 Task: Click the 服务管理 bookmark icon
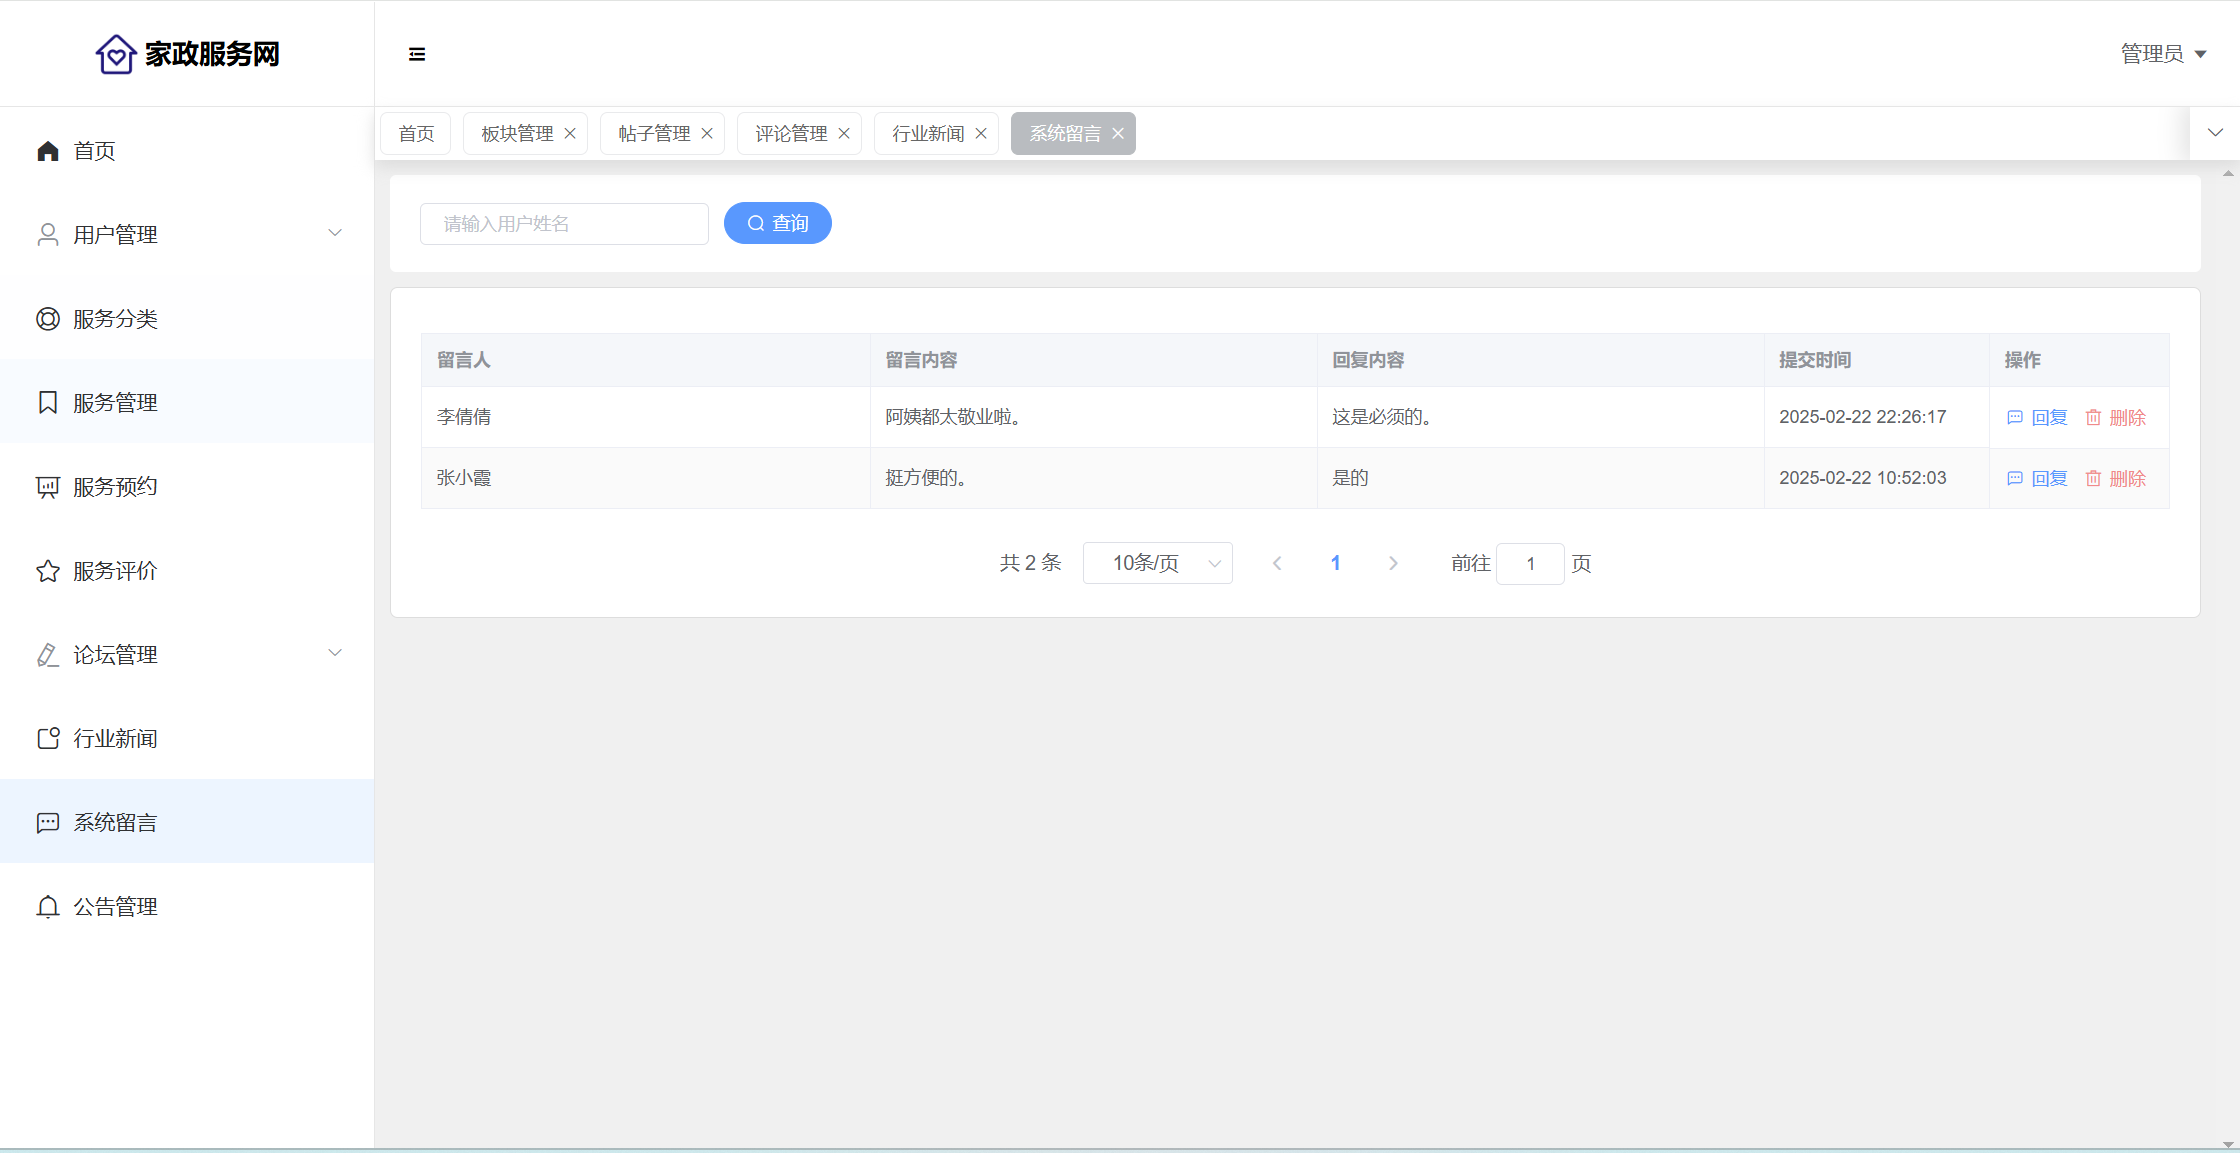[x=48, y=403]
